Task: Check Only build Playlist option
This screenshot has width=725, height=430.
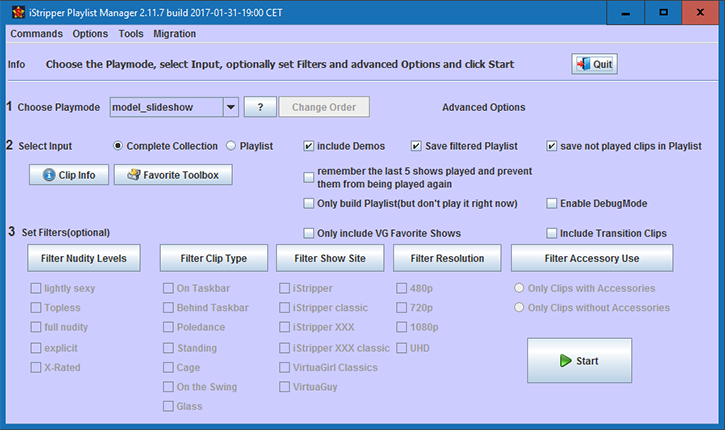Action: [308, 203]
